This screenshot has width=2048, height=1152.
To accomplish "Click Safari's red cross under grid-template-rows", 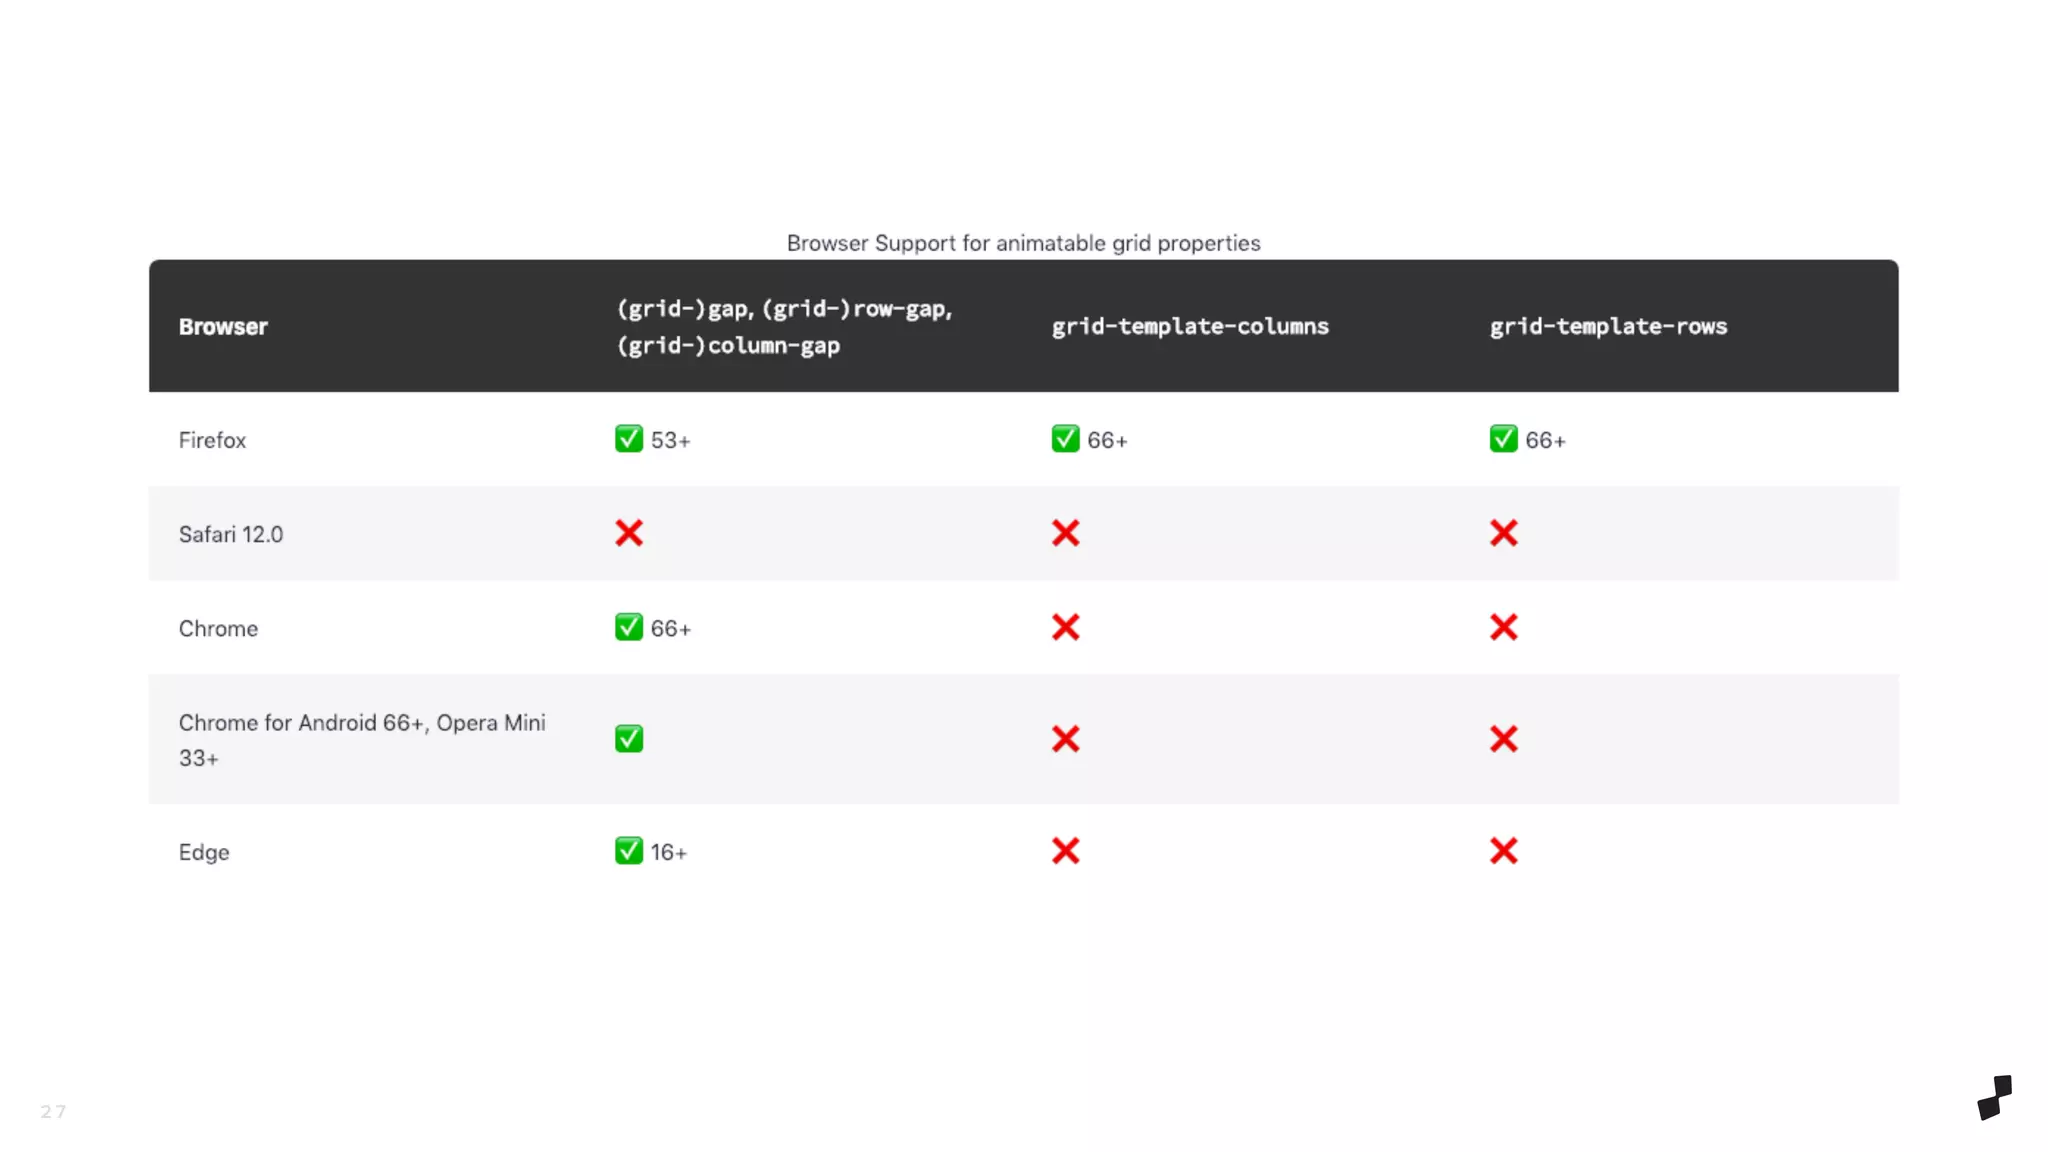I will point(1503,533).
